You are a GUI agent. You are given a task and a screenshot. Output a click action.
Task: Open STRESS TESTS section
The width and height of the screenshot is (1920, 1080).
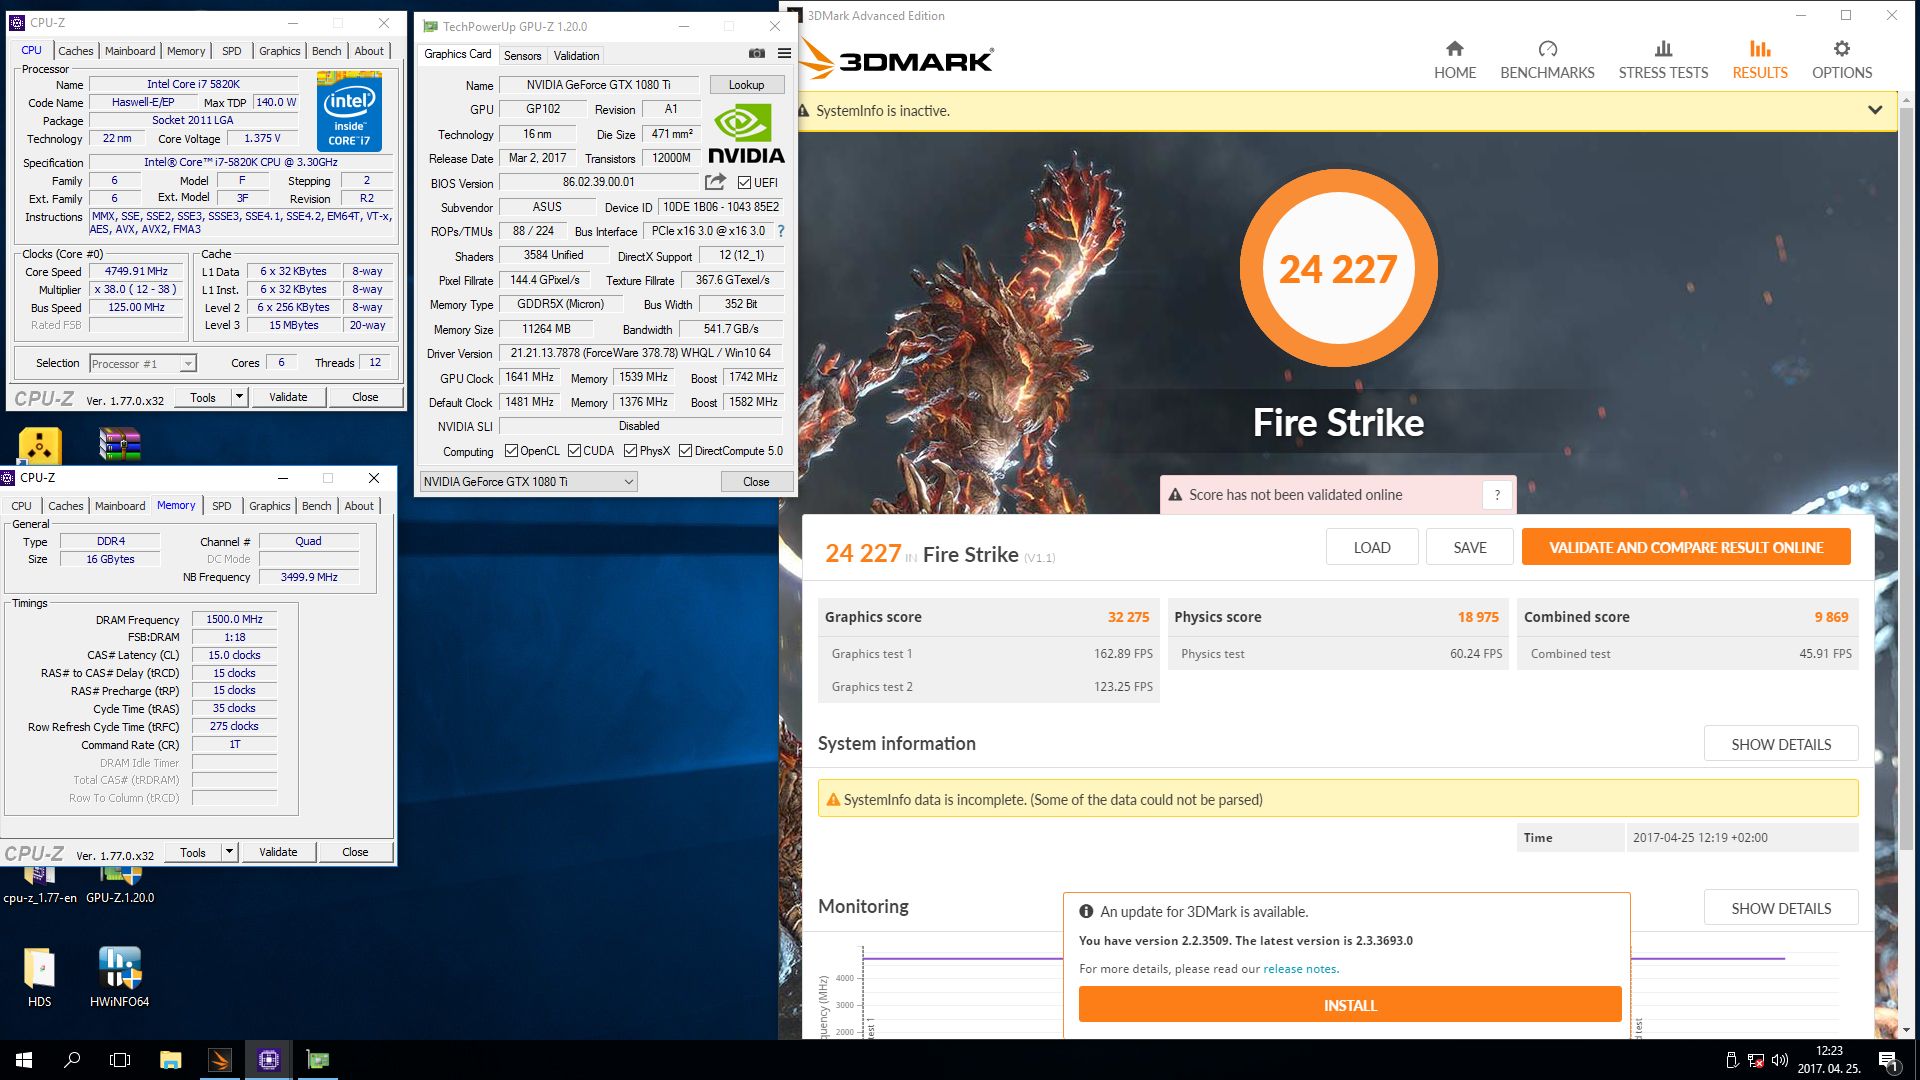(1663, 60)
